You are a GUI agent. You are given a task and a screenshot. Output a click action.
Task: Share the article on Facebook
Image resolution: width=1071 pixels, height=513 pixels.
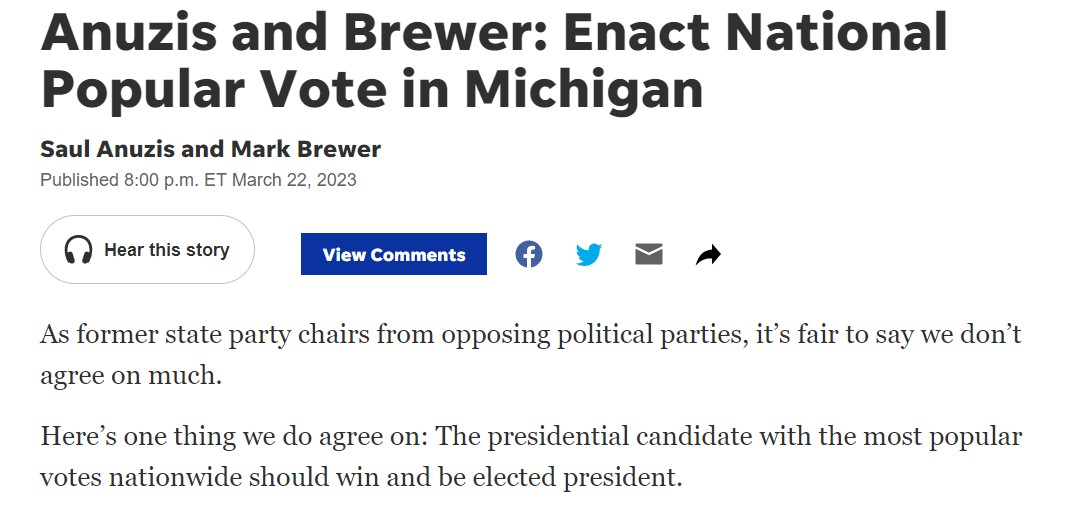pyautogui.click(x=529, y=254)
